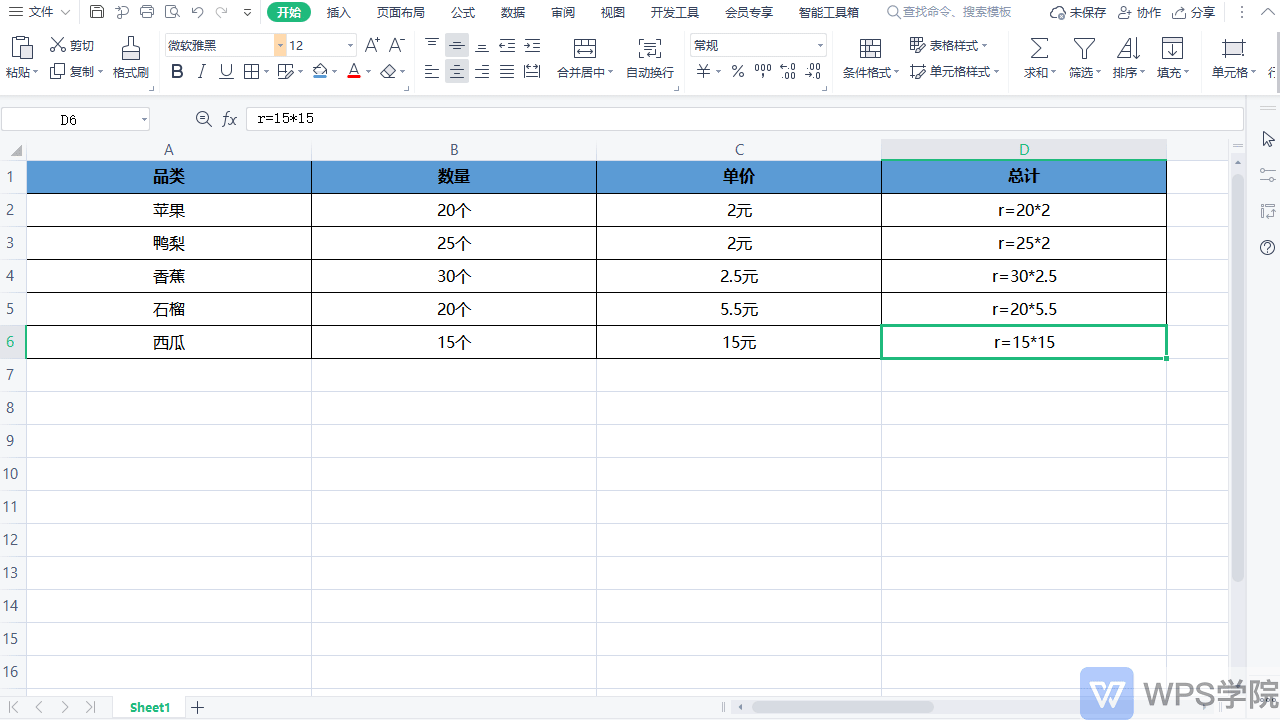Click the percent style icon
1280x720 pixels.
737,71
